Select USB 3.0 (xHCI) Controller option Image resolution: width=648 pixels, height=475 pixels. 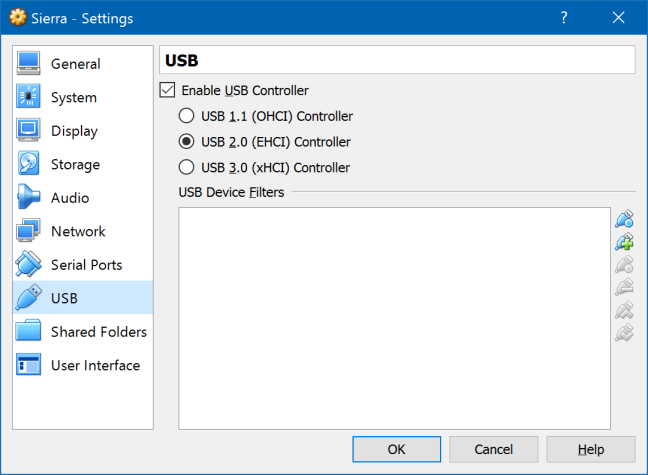[186, 167]
